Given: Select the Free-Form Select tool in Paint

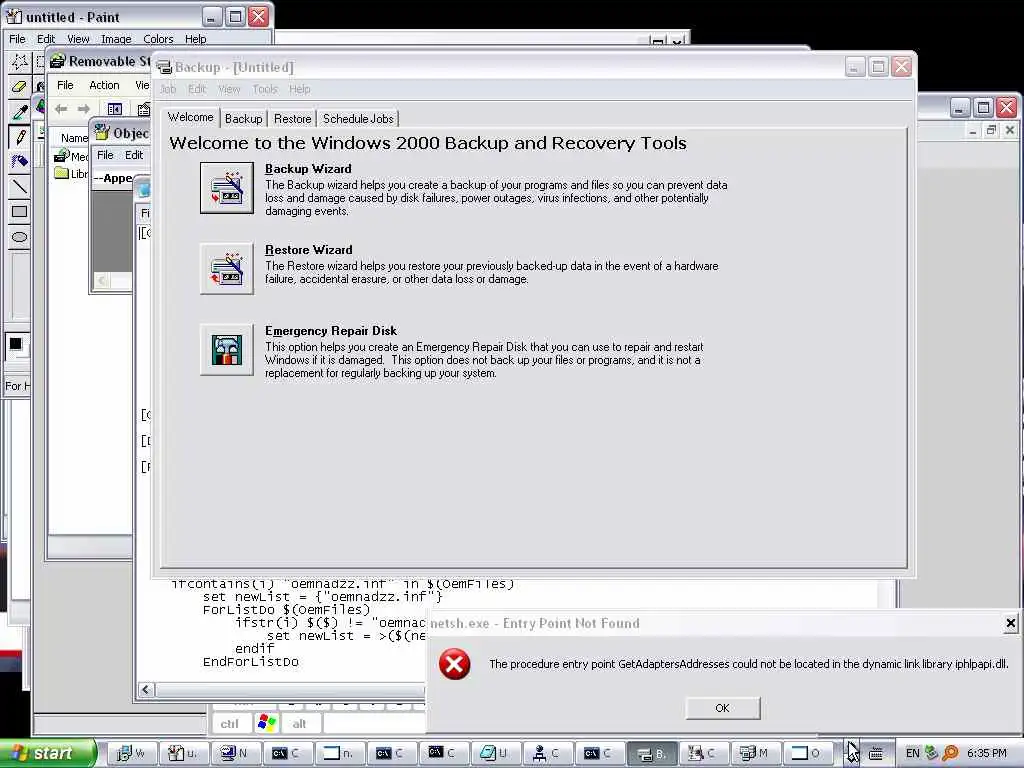Looking at the screenshot, I should [x=20, y=62].
